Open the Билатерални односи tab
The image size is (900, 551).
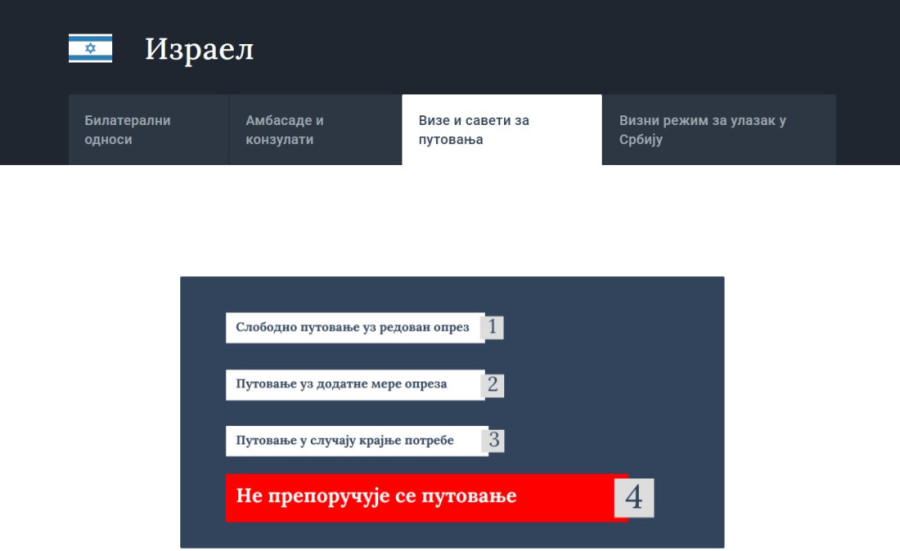[148, 130]
